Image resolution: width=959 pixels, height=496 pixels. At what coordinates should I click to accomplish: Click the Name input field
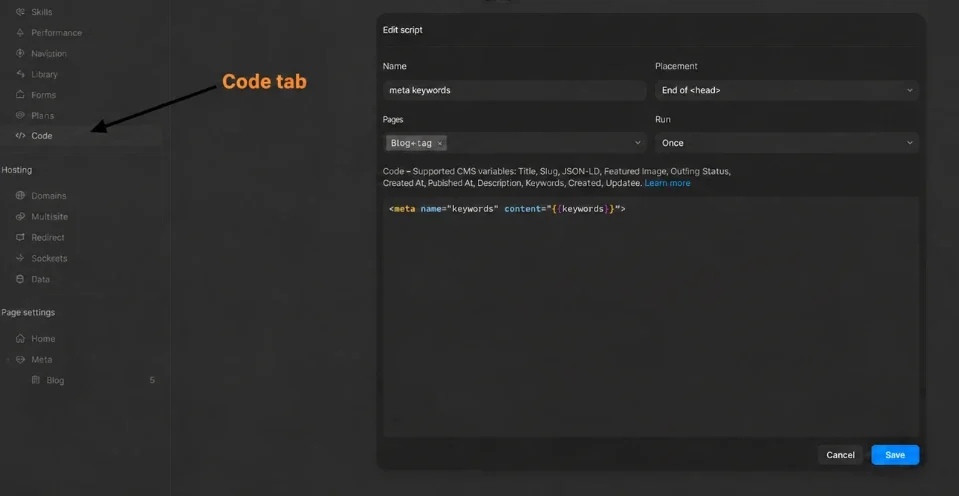(x=514, y=90)
